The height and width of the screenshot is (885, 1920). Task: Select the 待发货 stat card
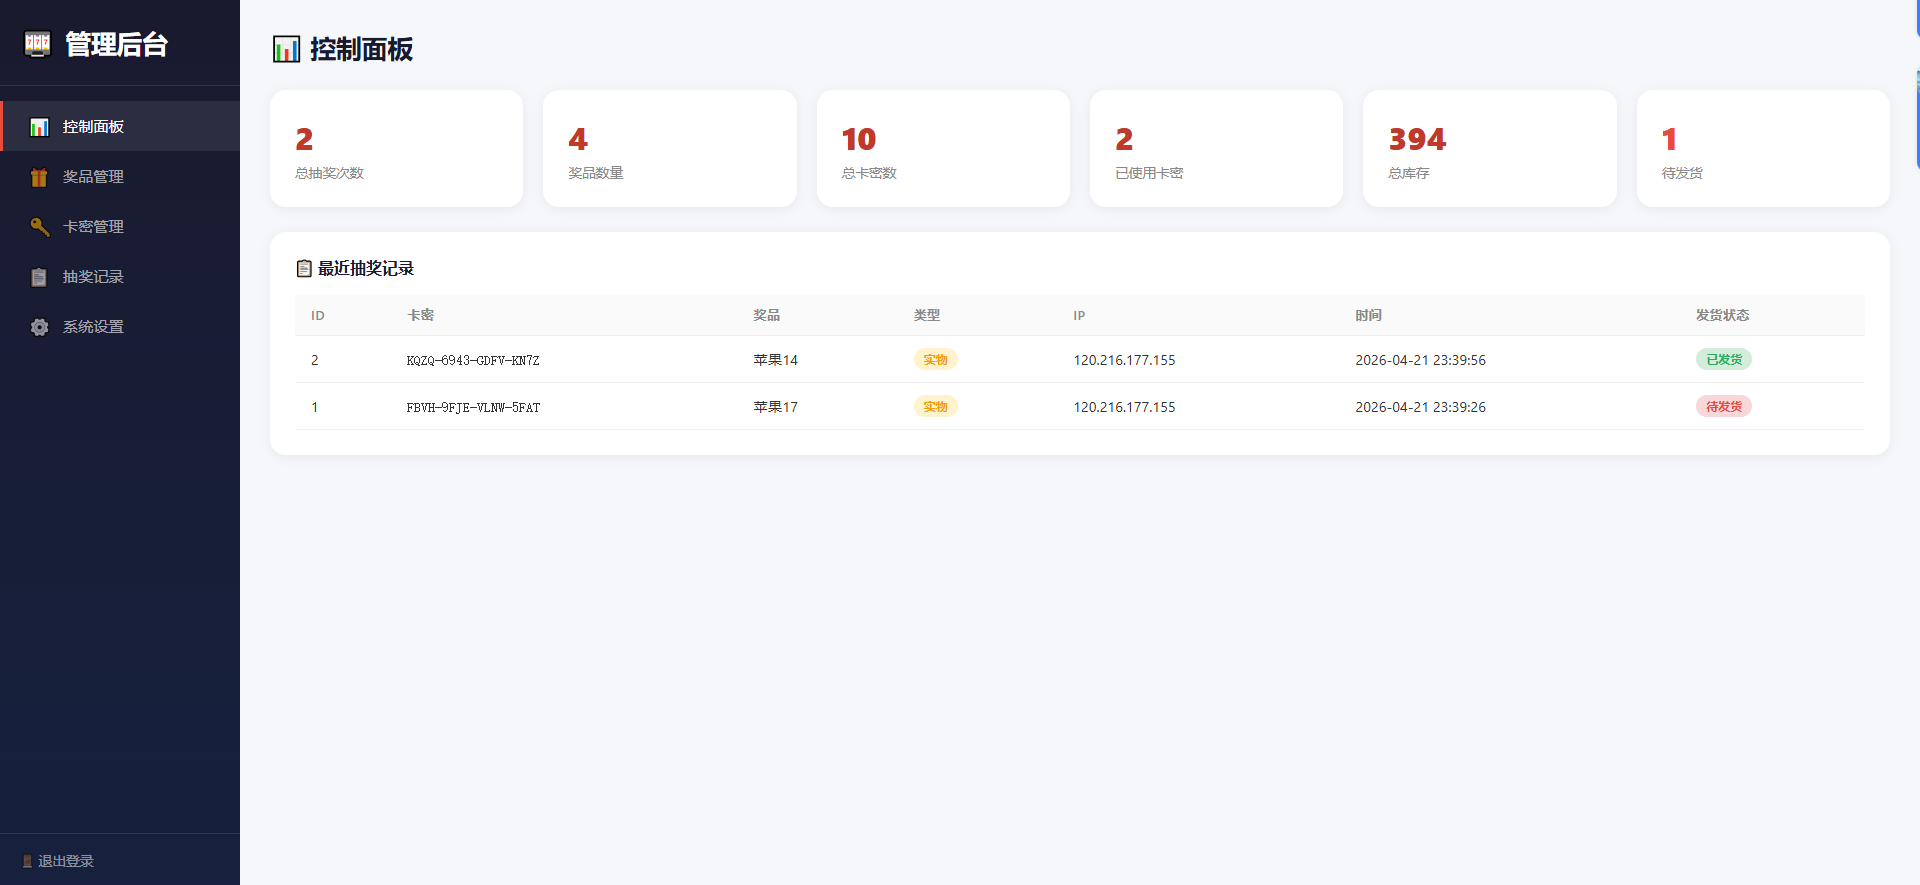click(1762, 149)
